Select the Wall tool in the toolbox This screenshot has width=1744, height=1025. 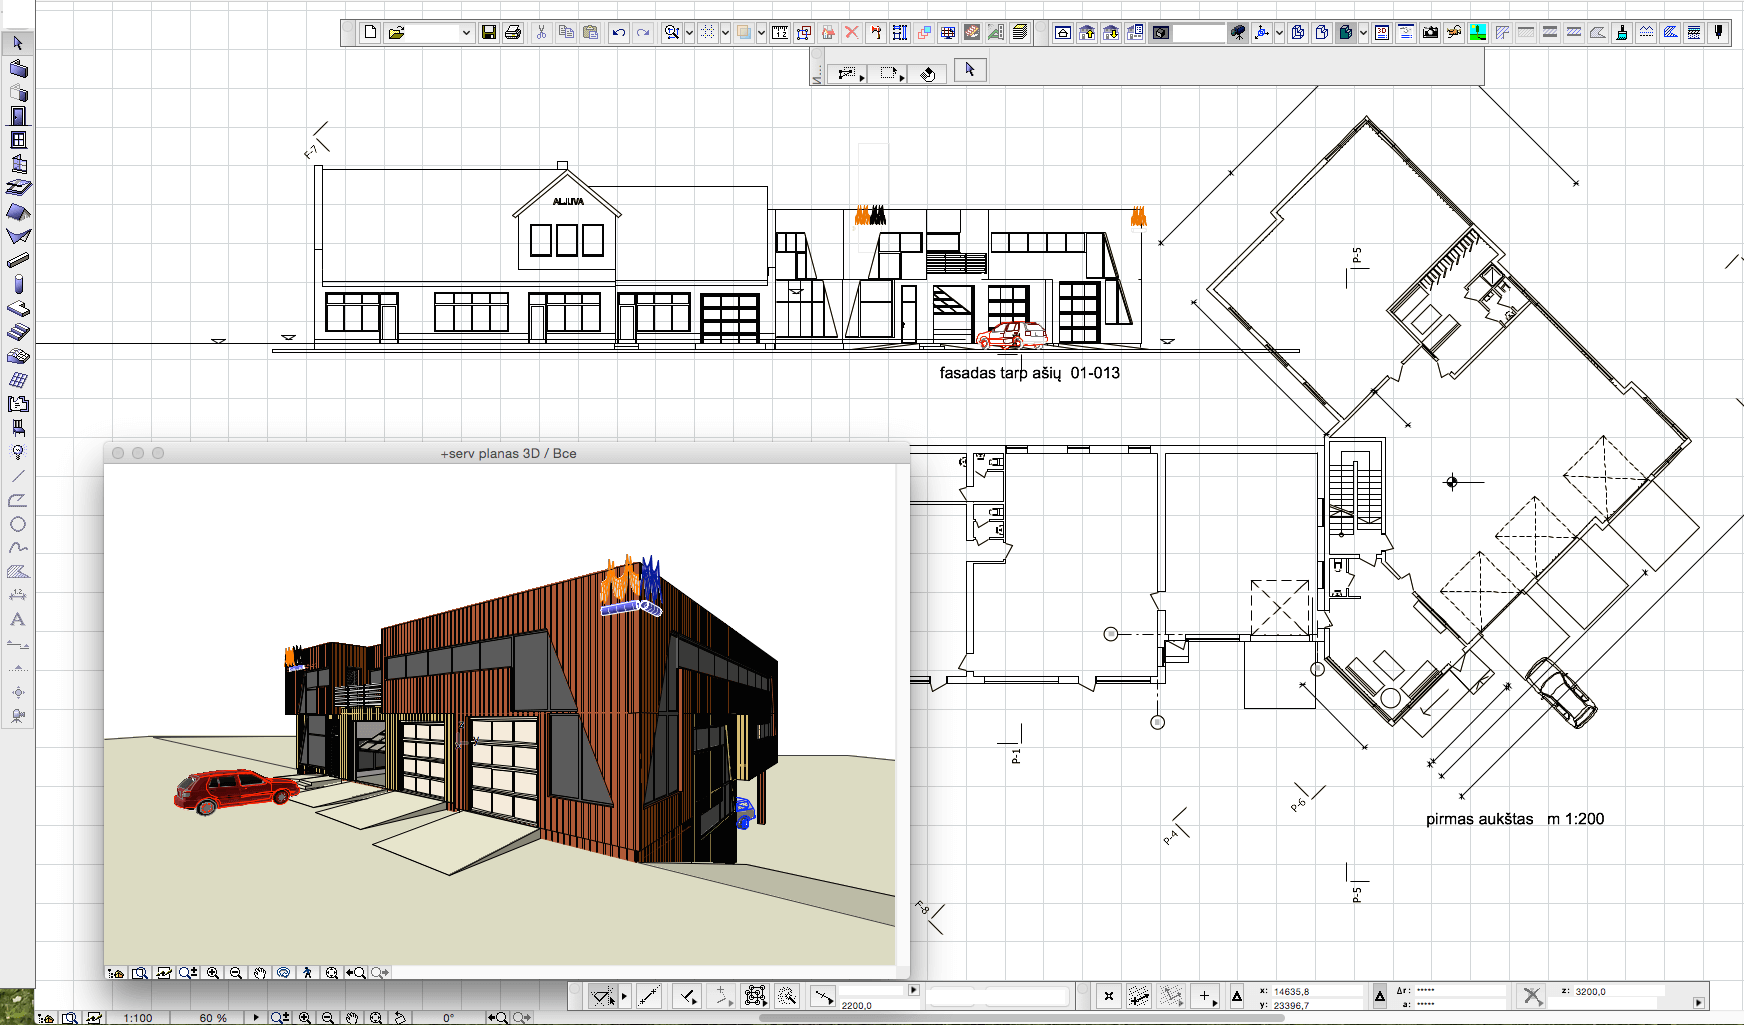[x=18, y=68]
